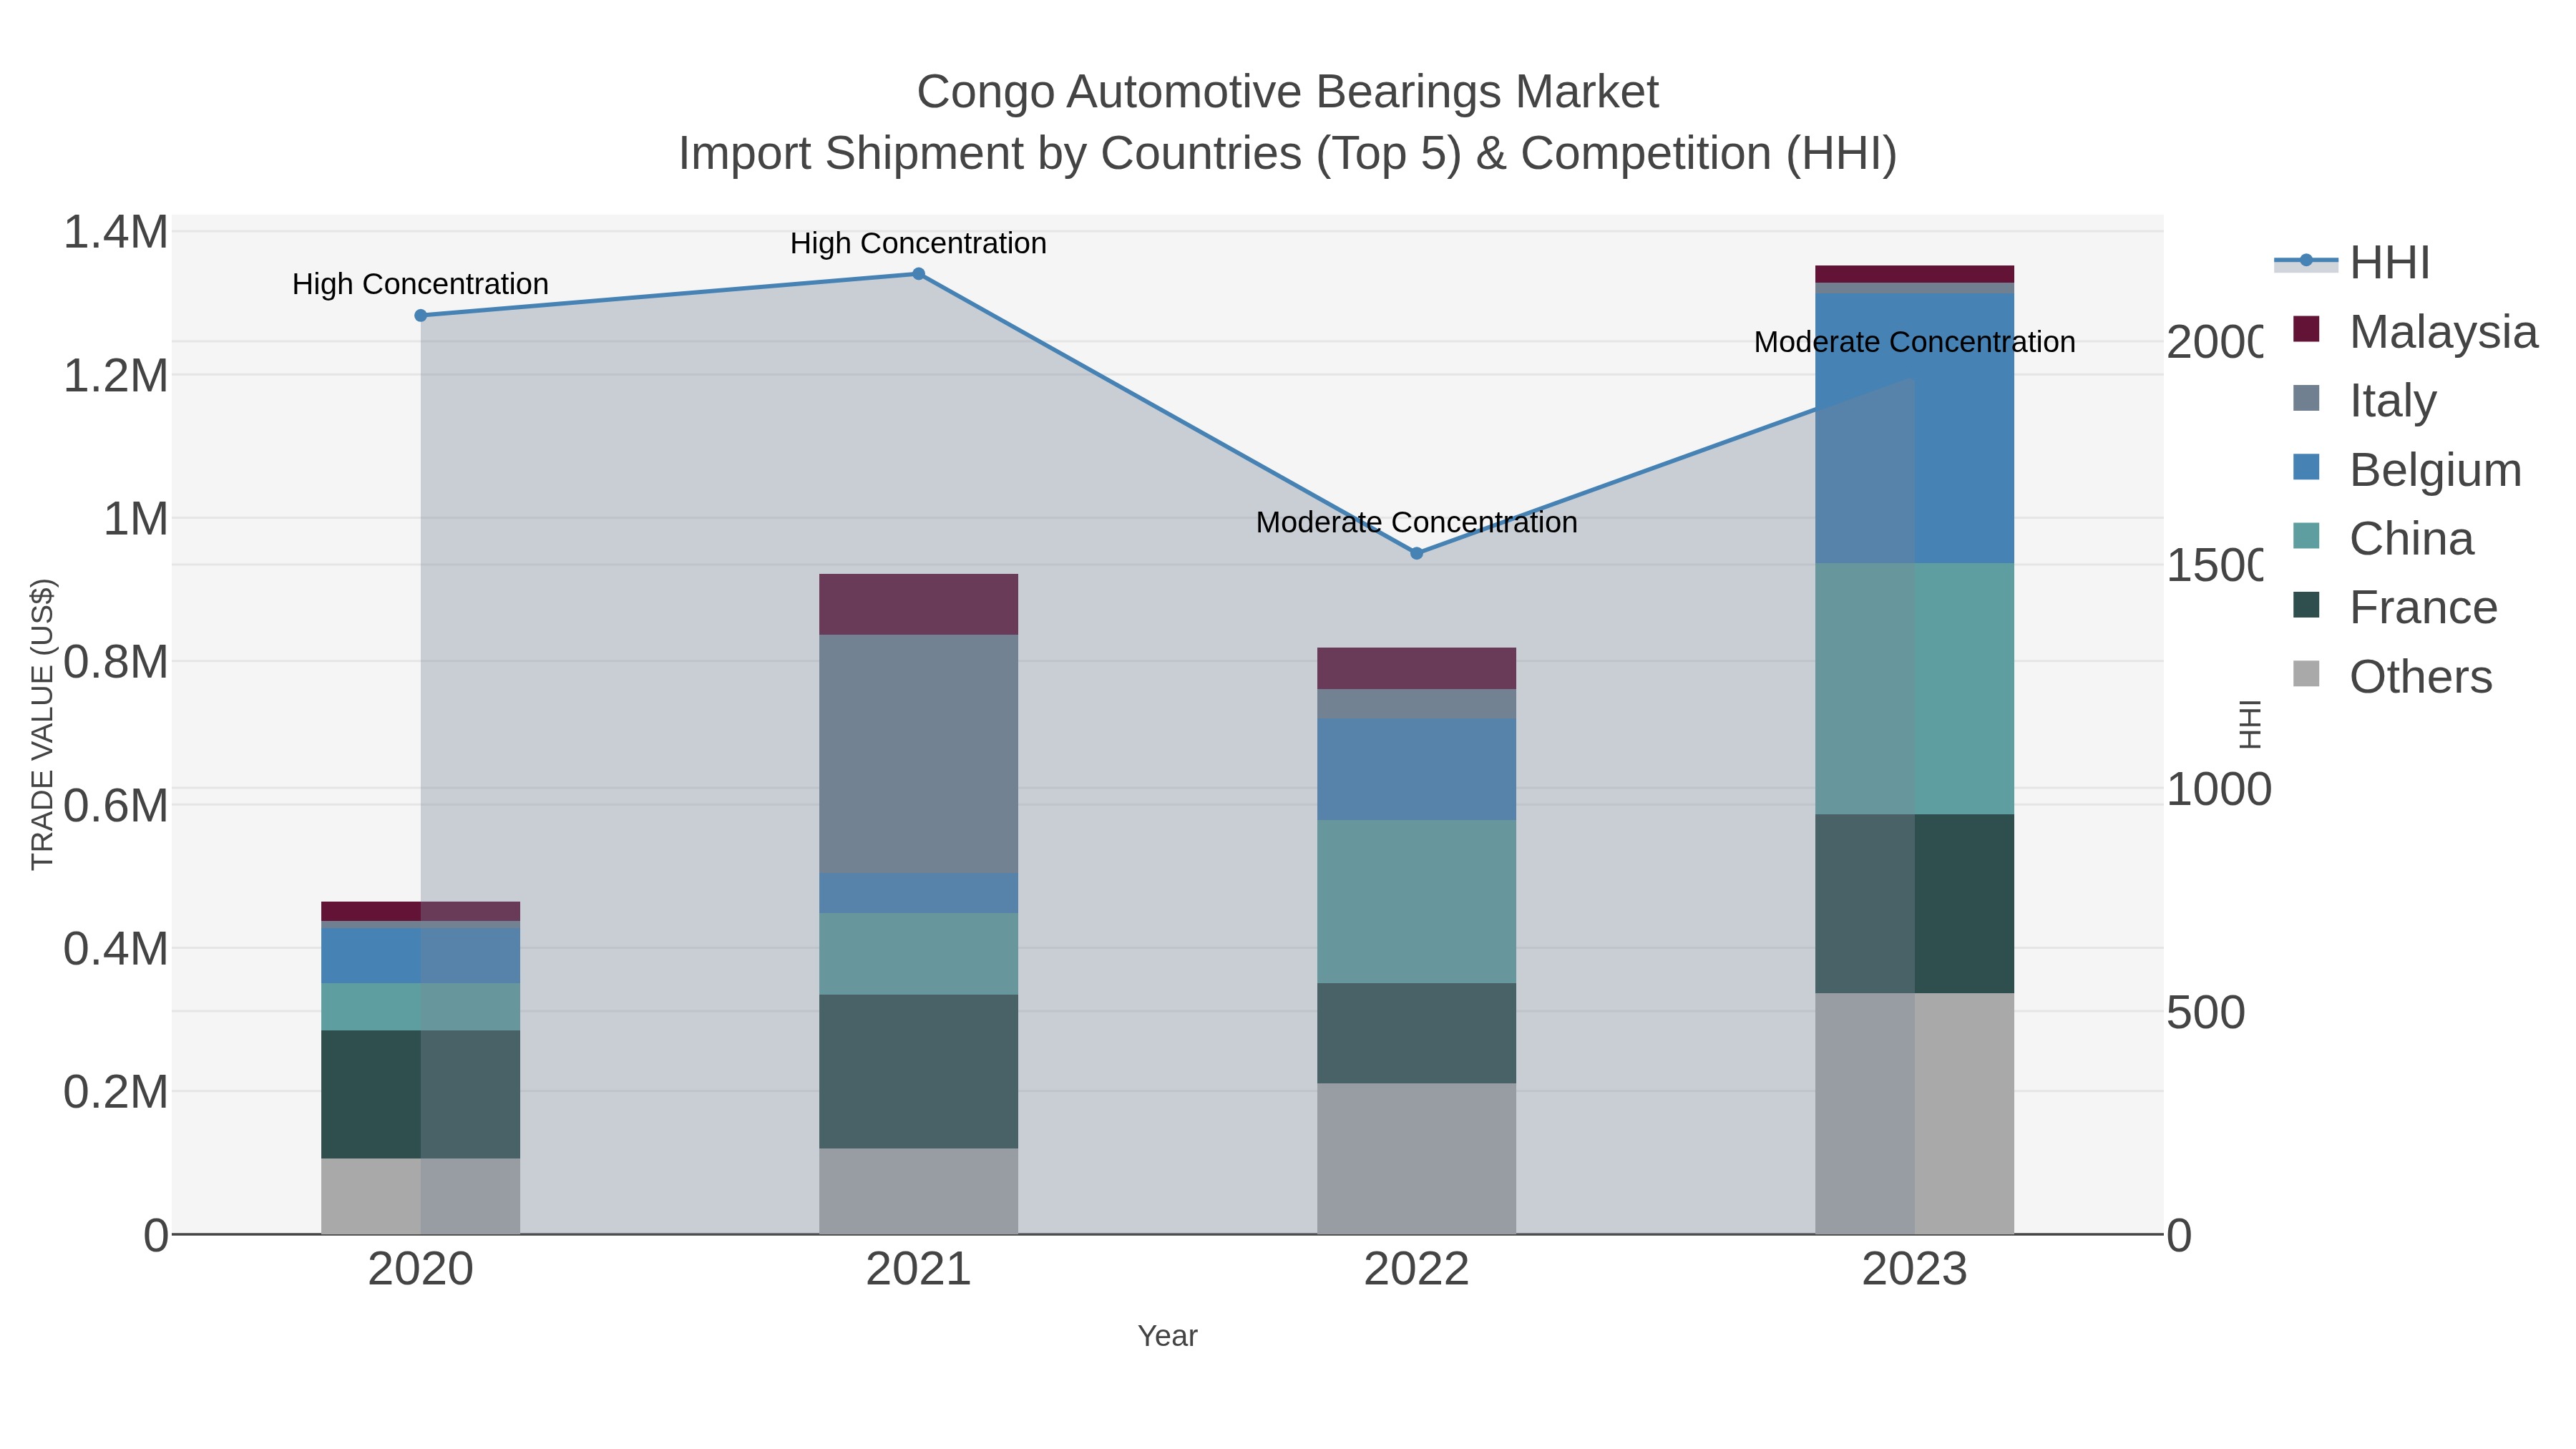Click the 0.6M y-axis tick label
Image resolution: width=2576 pixels, height=1449 pixels.
click(115, 805)
